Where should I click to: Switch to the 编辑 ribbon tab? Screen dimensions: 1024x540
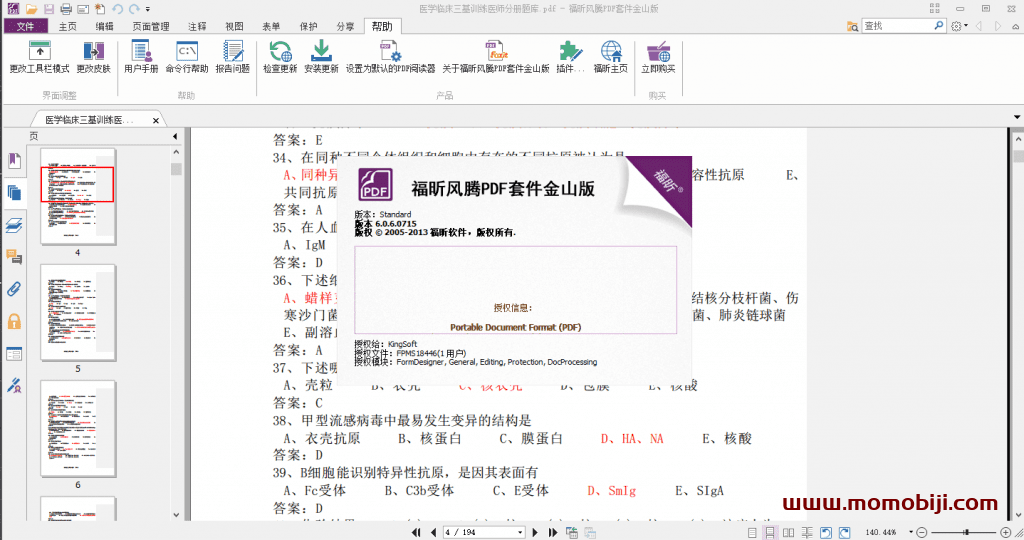pyautogui.click(x=104, y=26)
